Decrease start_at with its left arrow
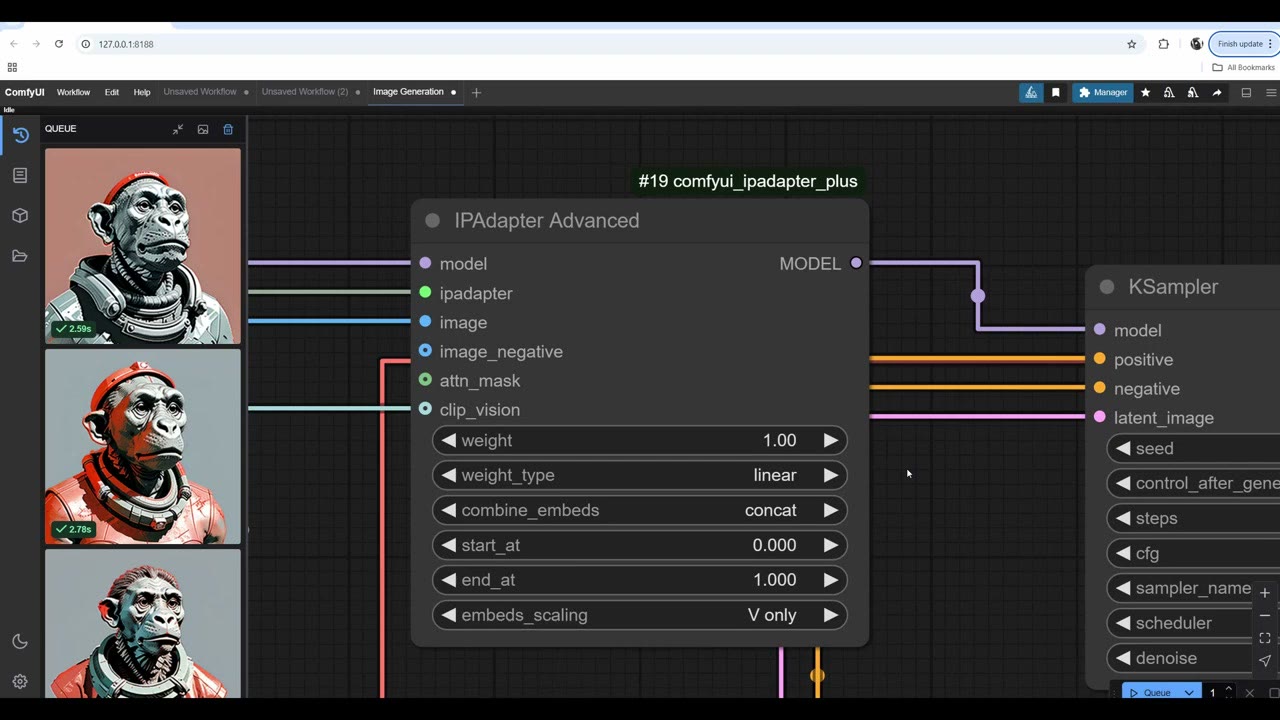 (449, 545)
